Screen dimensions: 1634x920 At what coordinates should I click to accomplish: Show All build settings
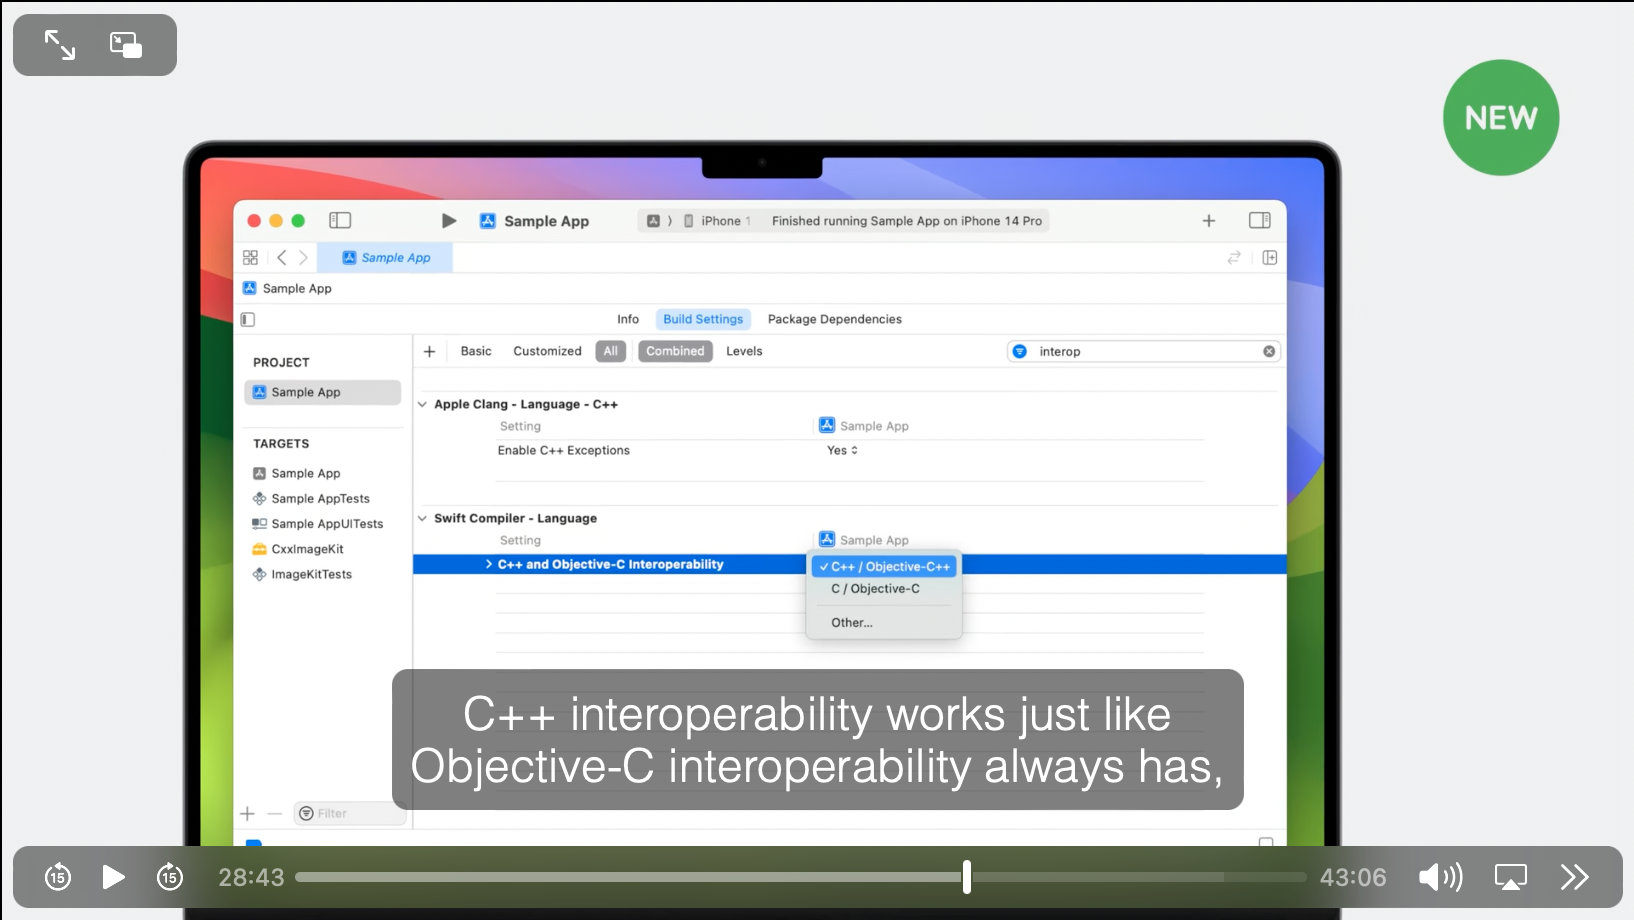pos(611,351)
